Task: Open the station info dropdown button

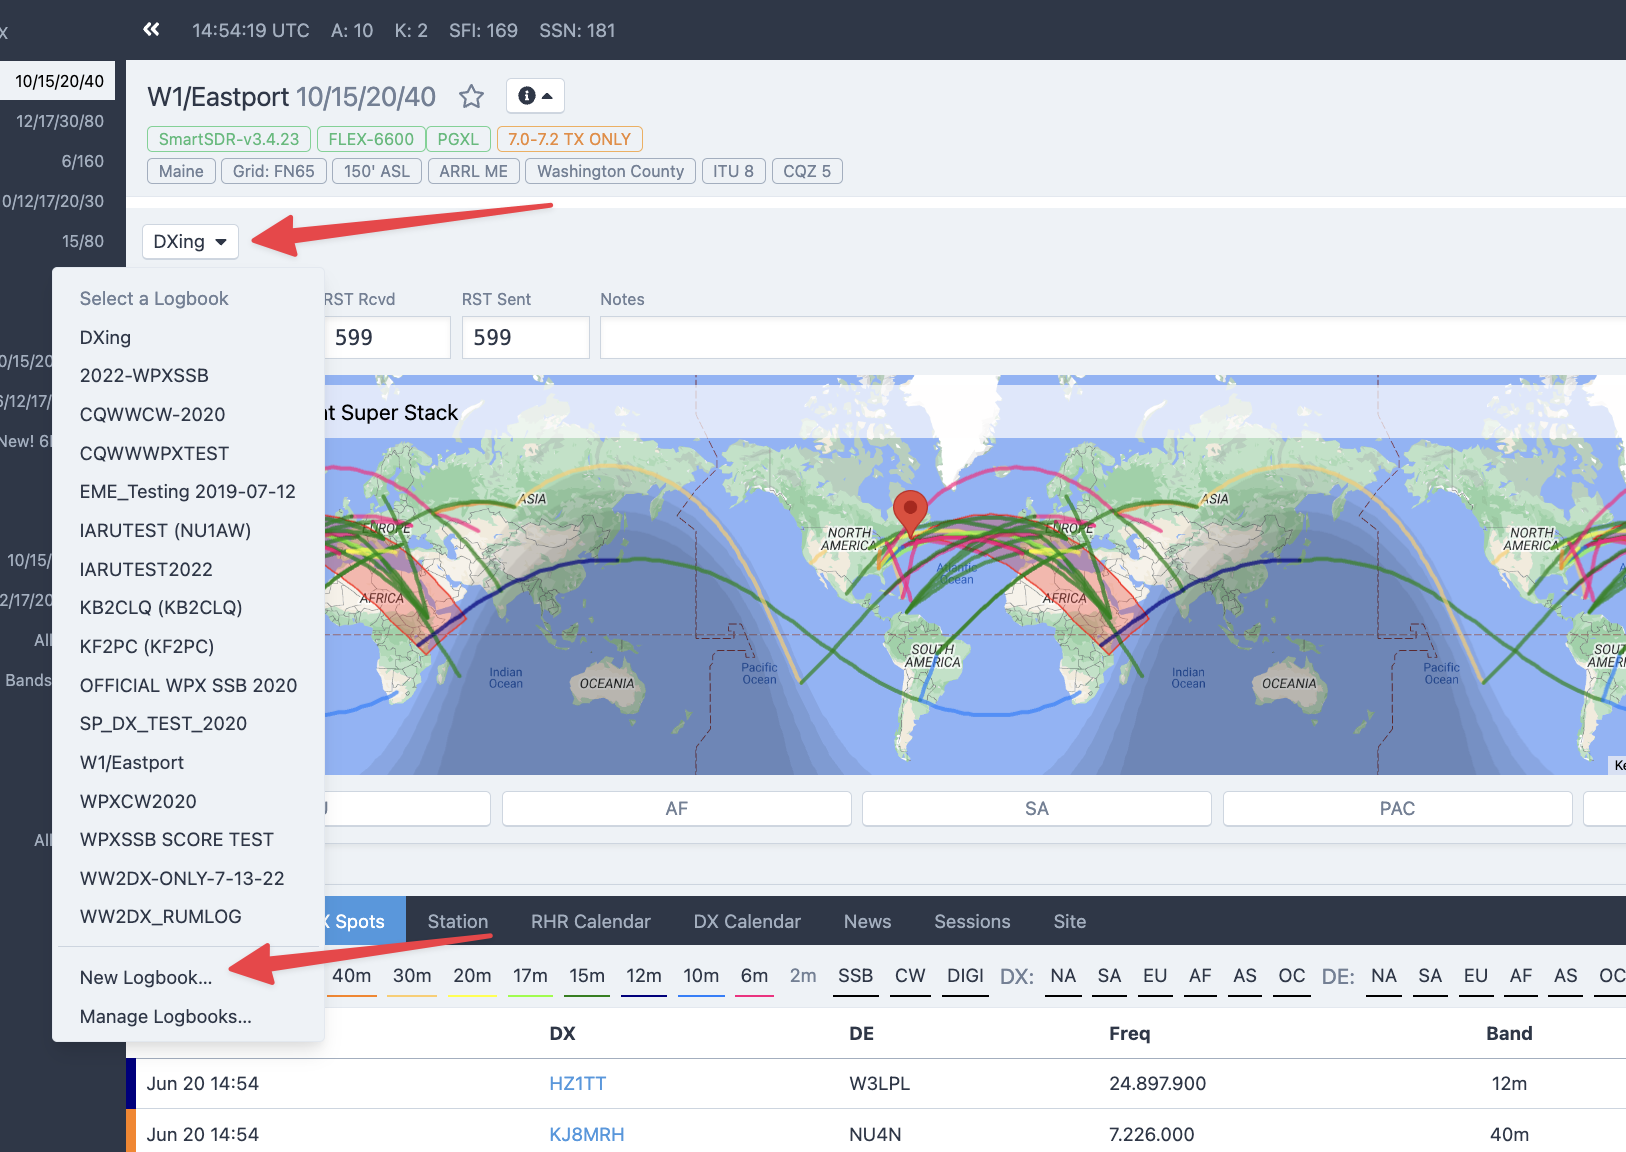Action: tap(535, 96)
